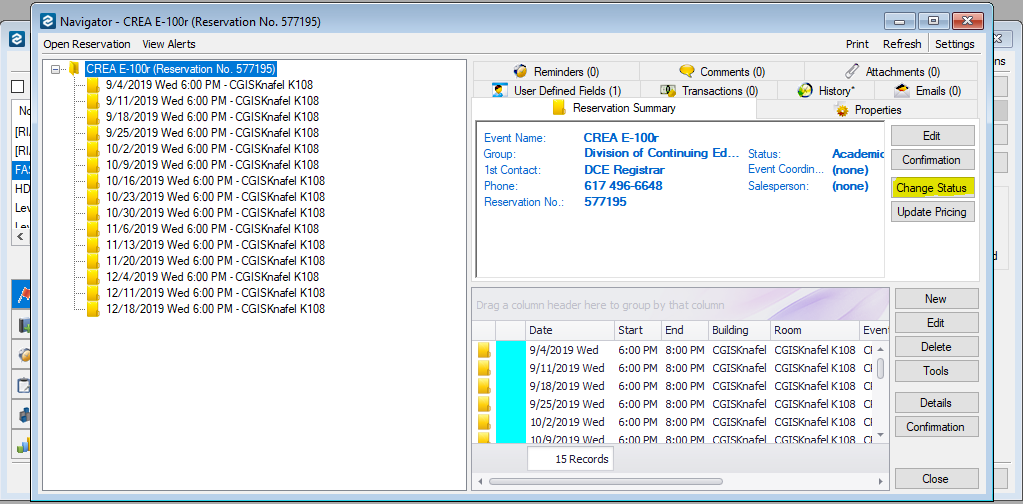
Task: Click the folder icon of the 10/16/2019 booking
Action: pos(94,181)
